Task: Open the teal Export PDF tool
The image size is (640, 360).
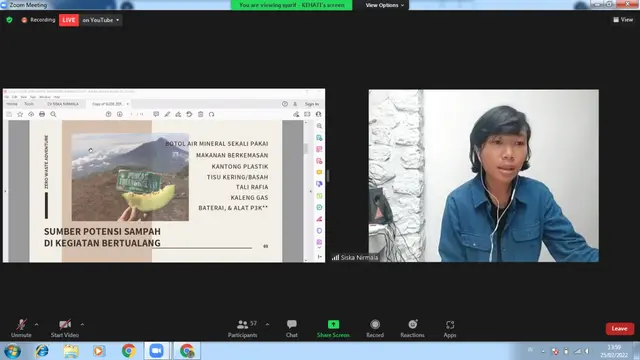Action: pyautogui.click(x=319, y=138)
